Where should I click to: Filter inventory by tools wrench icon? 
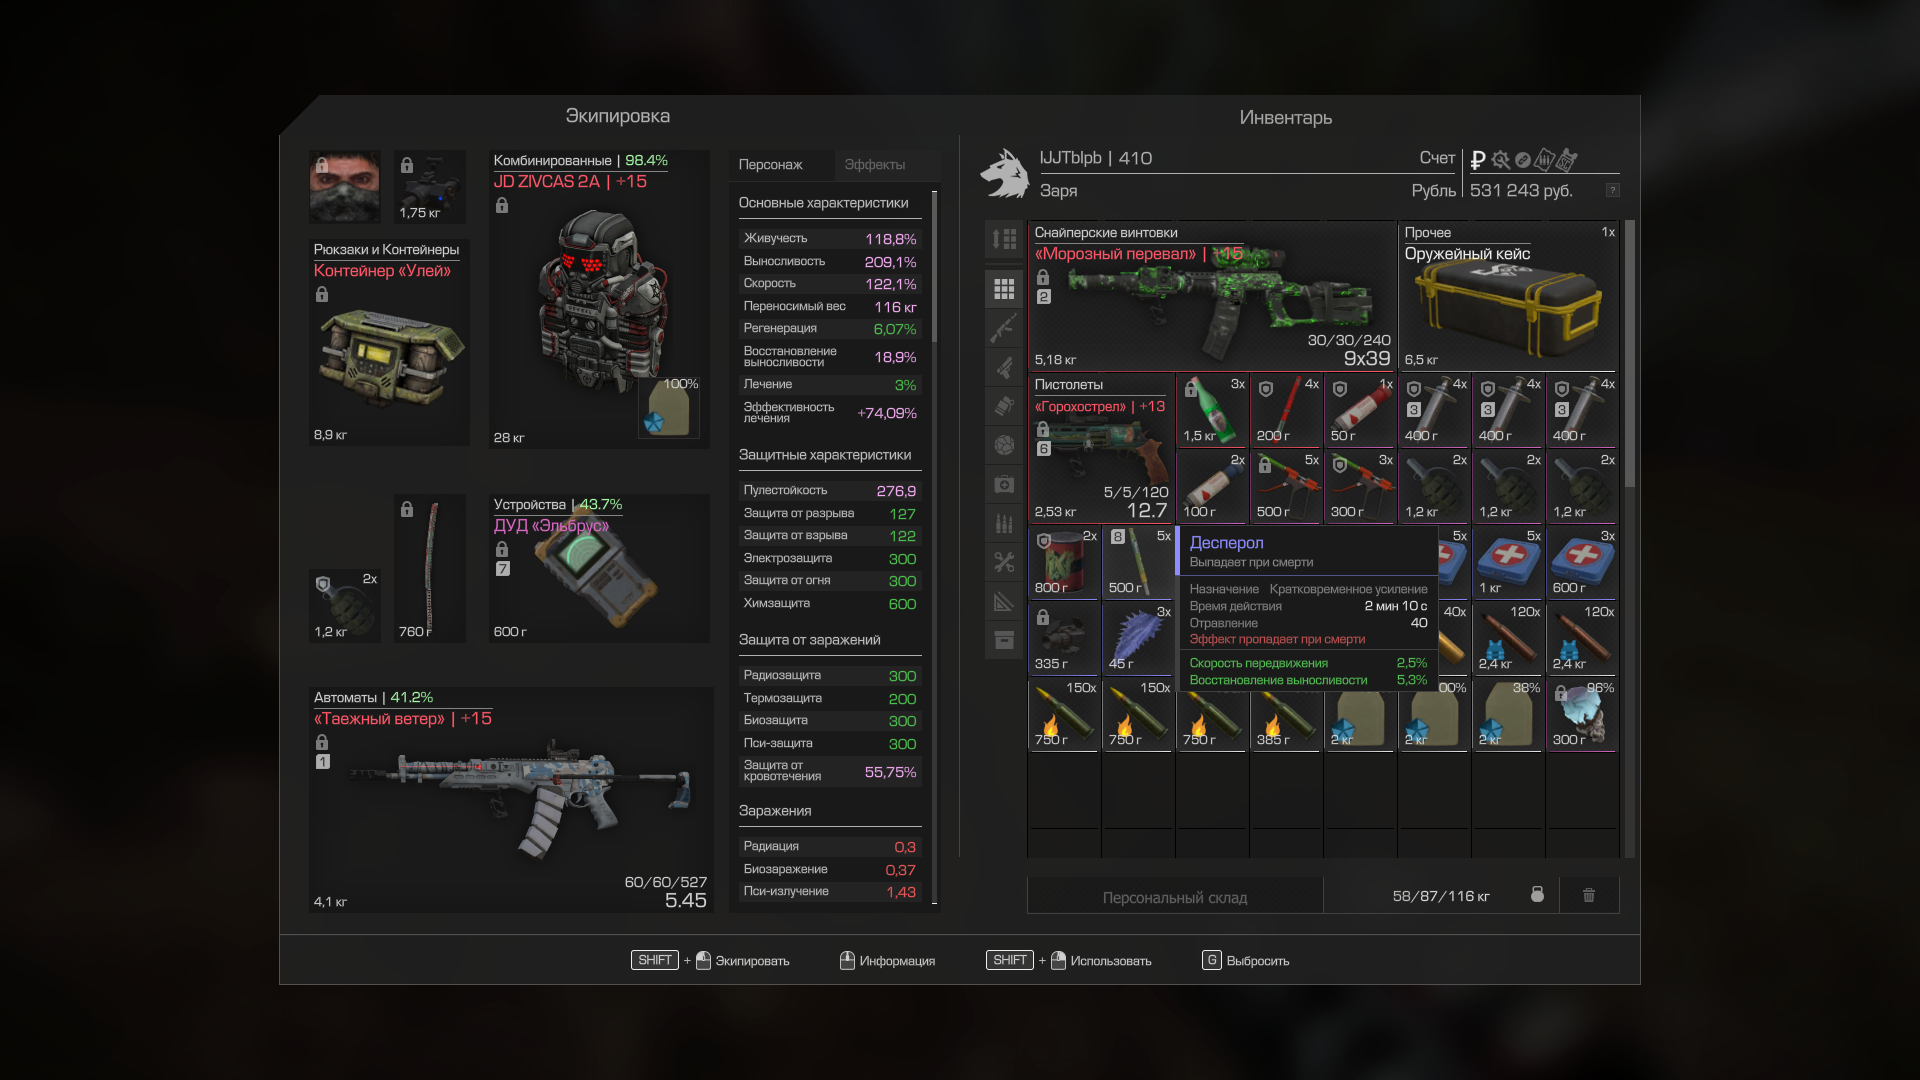pos(1004,562)
